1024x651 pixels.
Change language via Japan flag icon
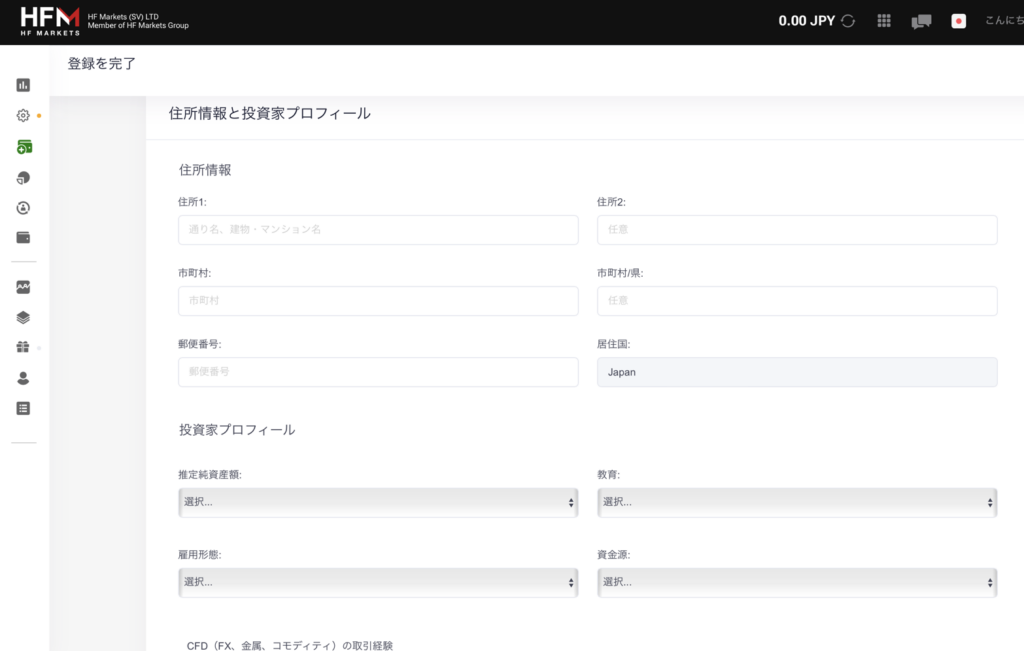click(x=958, y=21)
